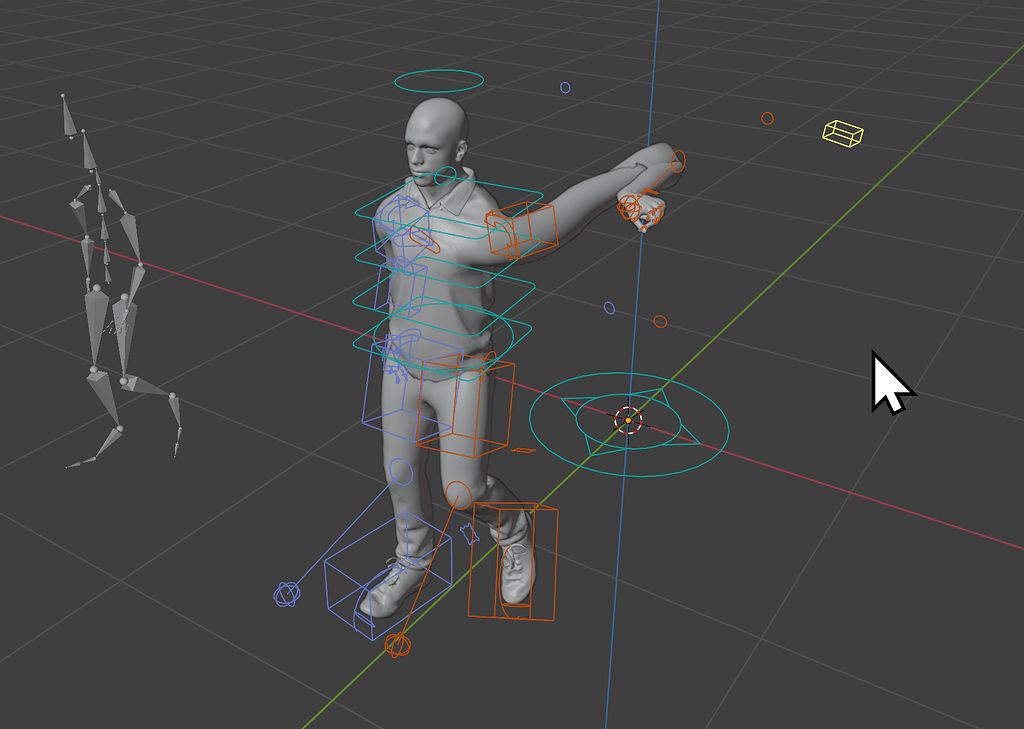Select the small purple circle near the halo
Viewport: 1024px width, 729px height.
click(566, 88)
